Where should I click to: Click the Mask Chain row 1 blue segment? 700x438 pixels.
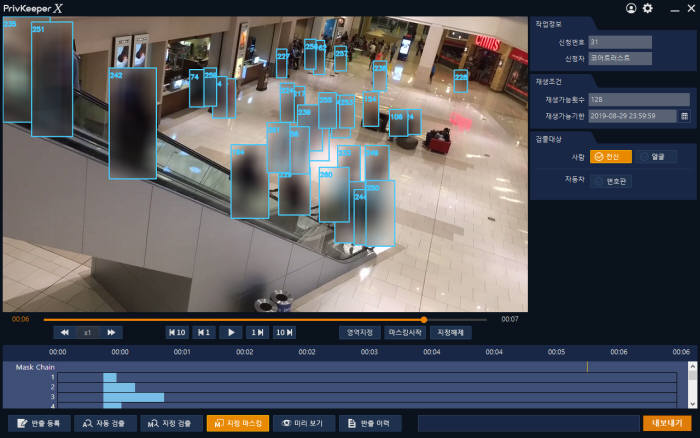pos(110,377)
